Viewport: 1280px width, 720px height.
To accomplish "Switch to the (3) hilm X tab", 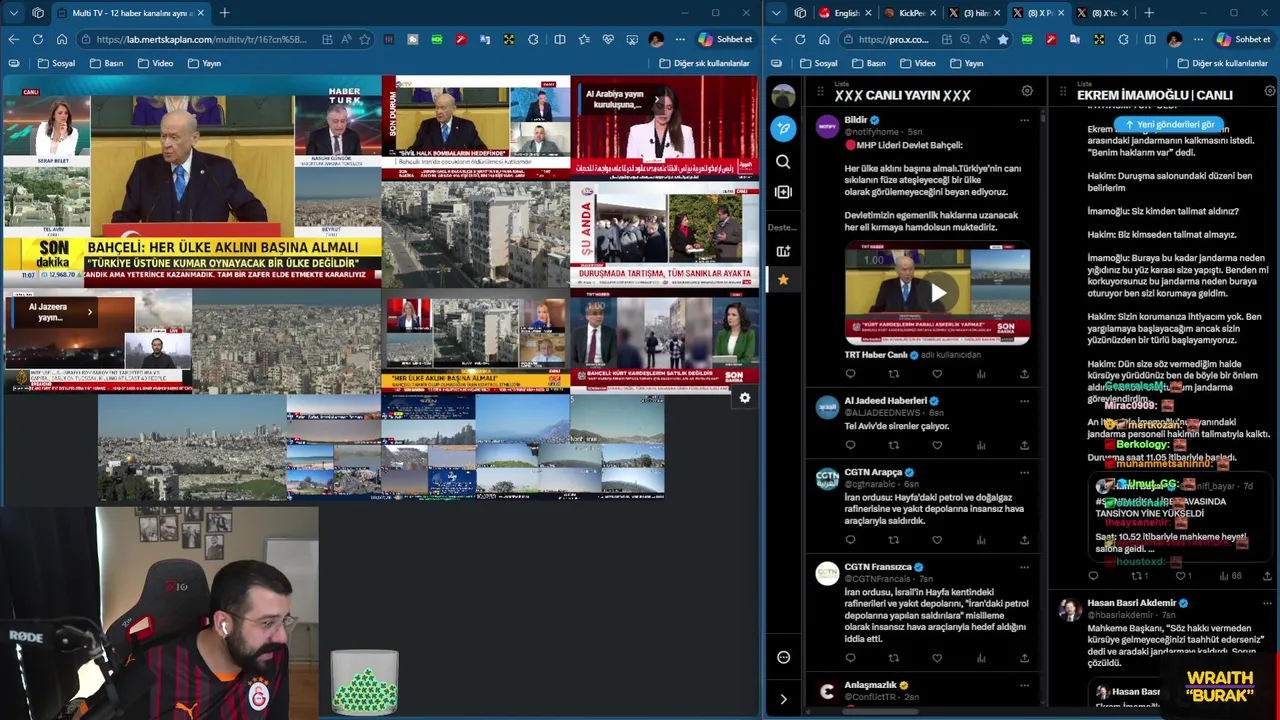I will 973,13.
